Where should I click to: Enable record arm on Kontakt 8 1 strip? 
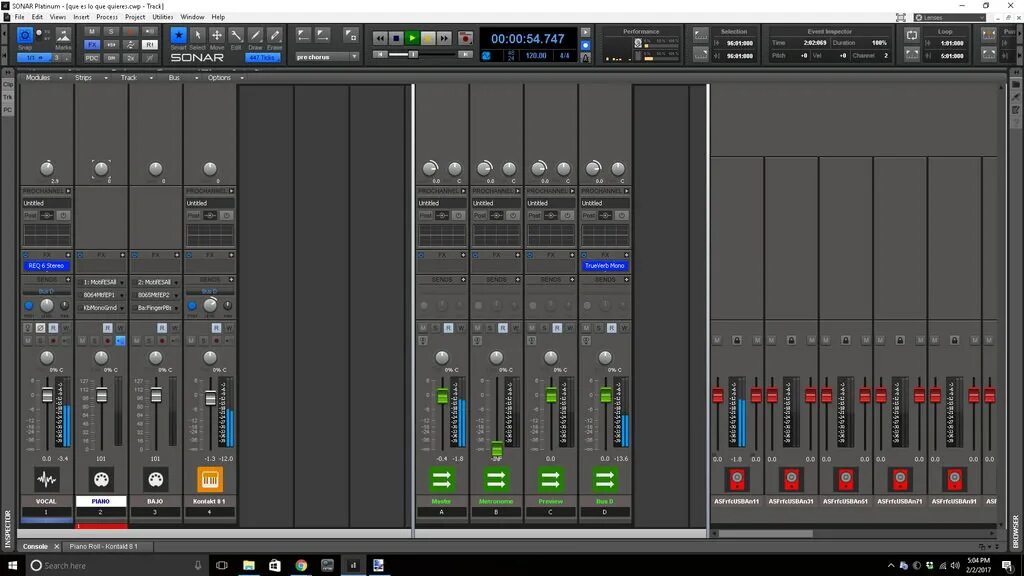pyautogui.click(x=216, y=340)
